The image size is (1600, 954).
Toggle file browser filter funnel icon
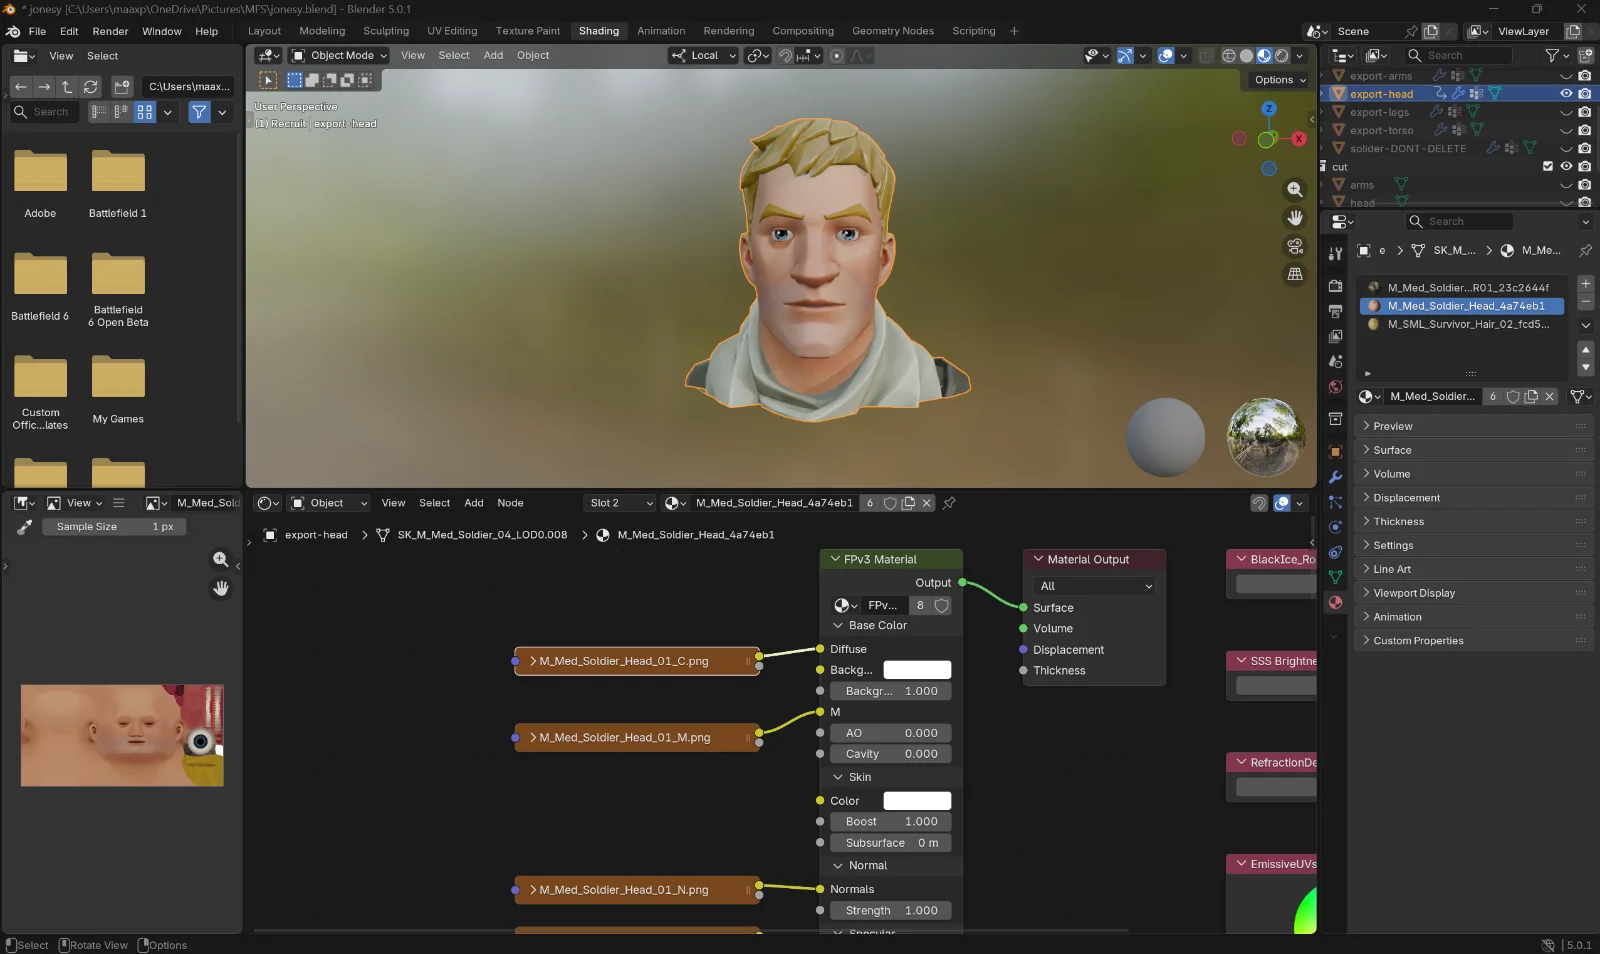[x=199, y=112]
